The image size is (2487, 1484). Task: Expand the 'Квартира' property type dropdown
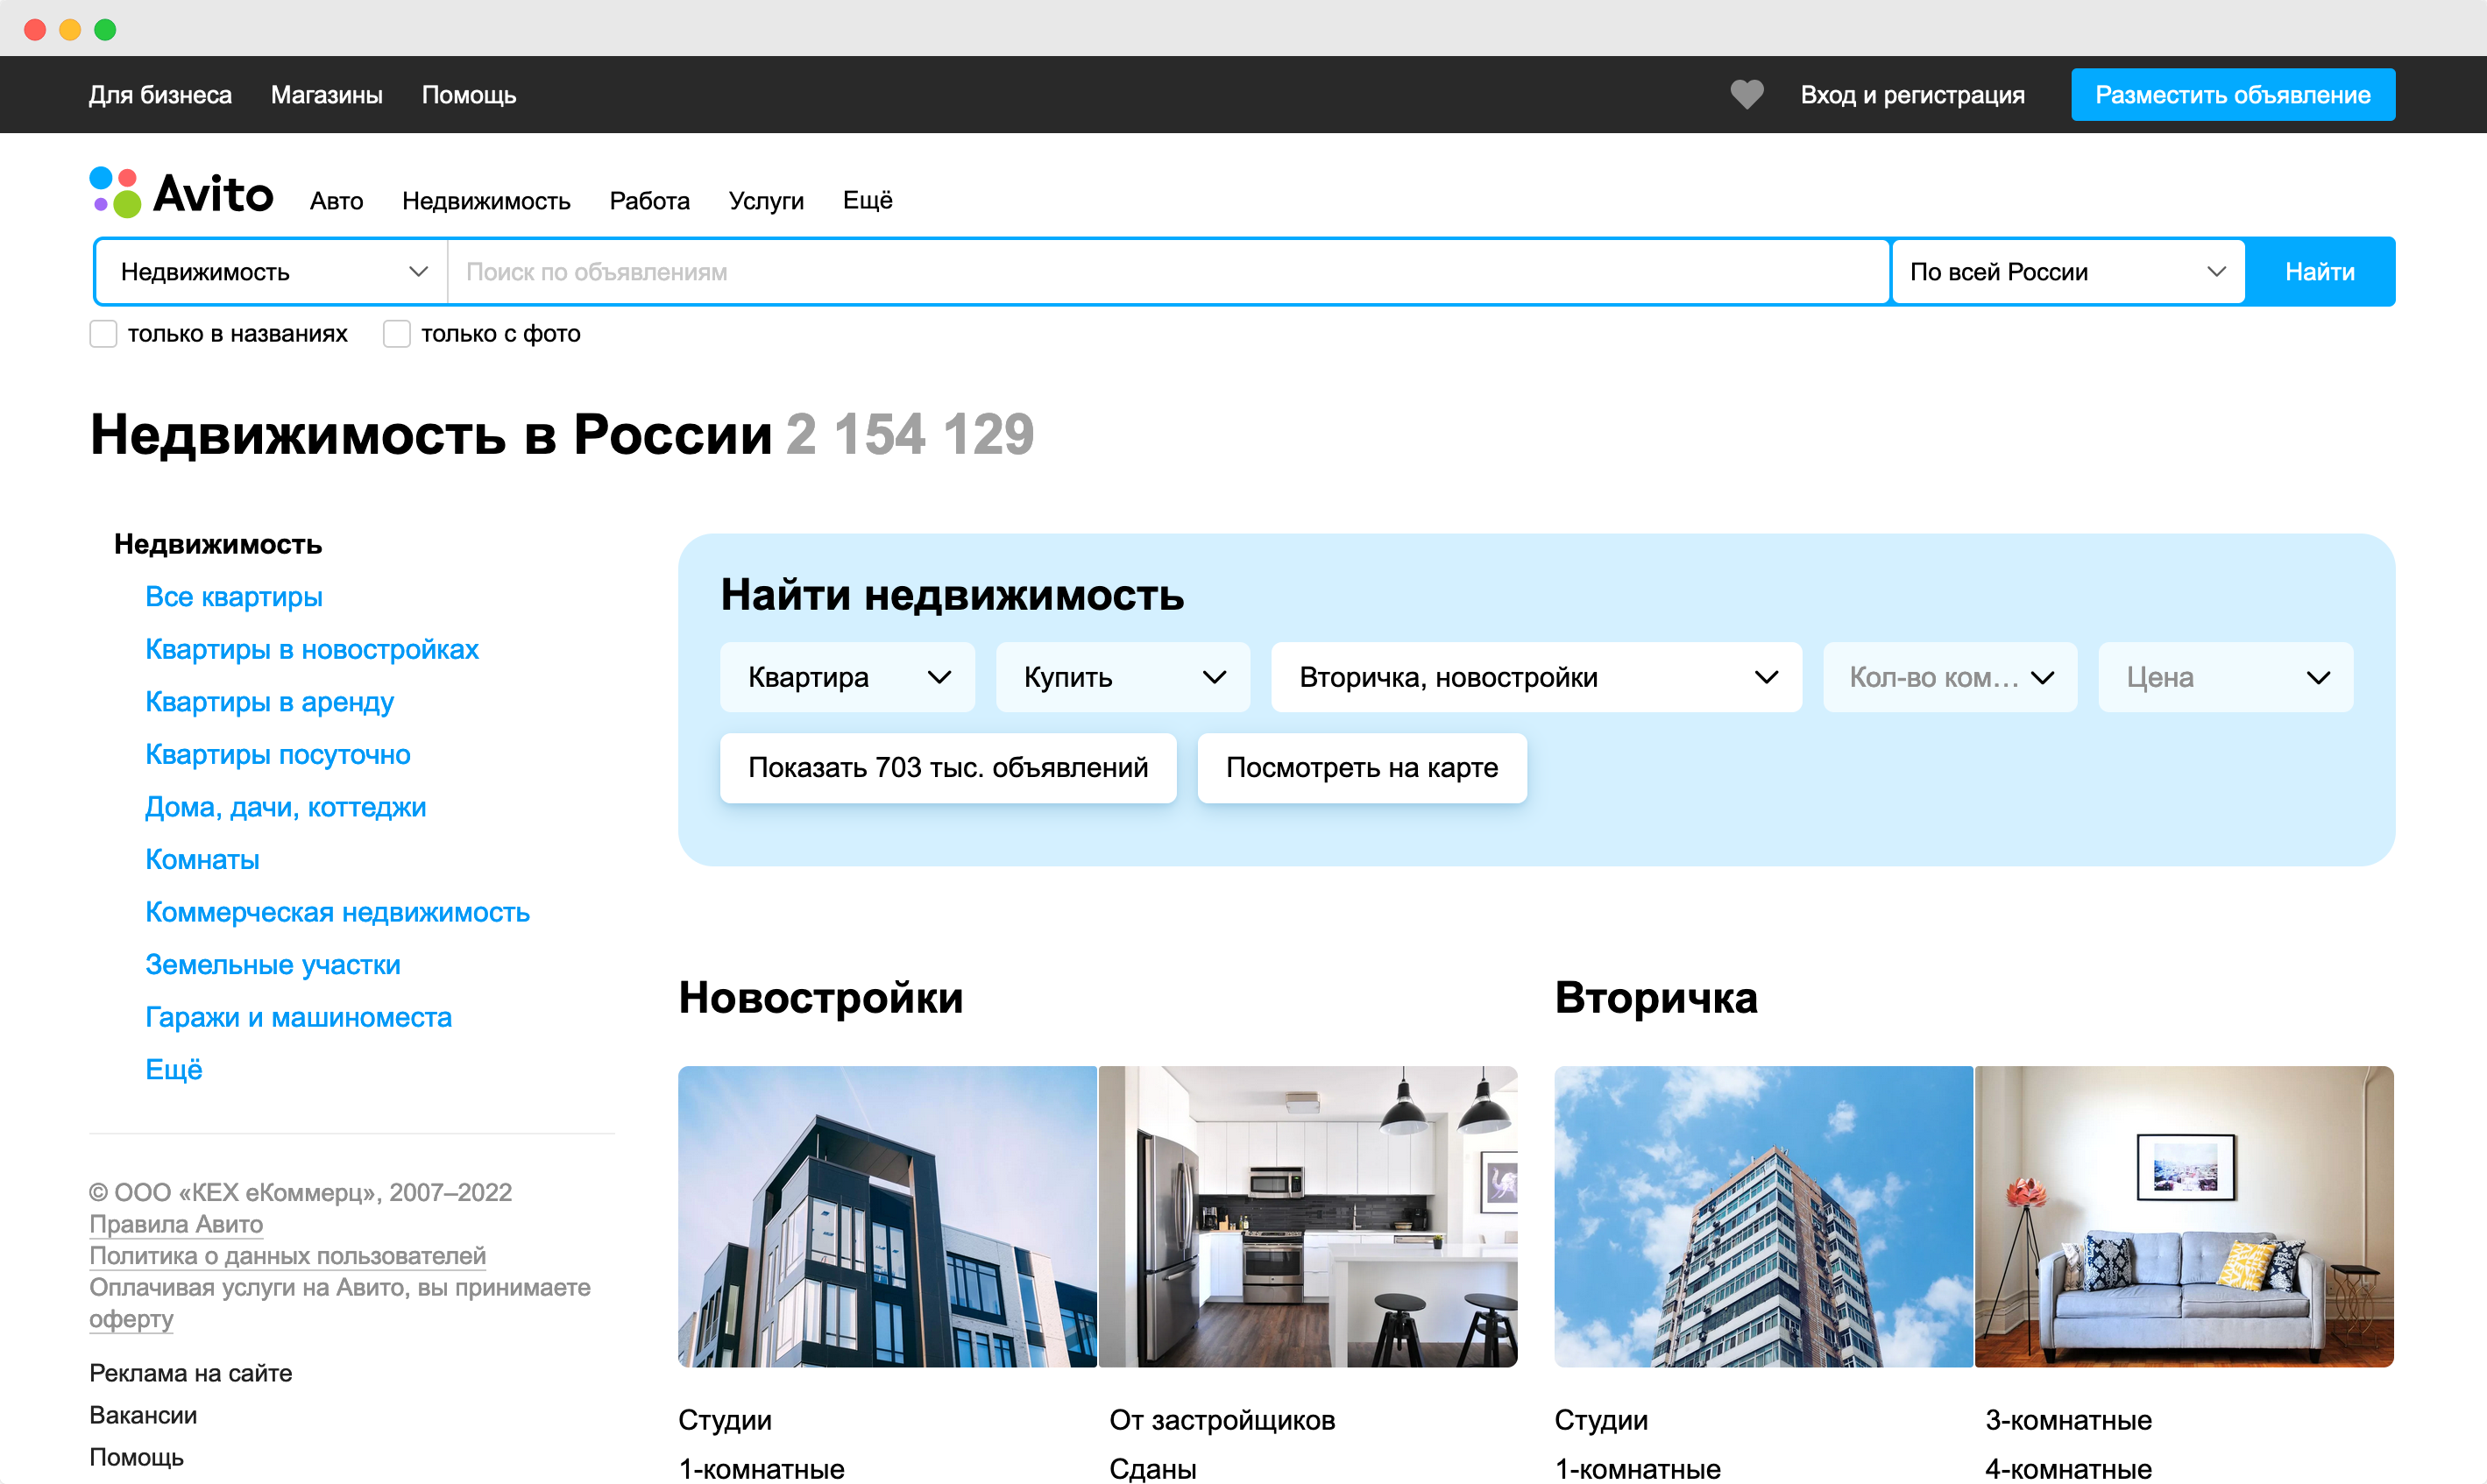tap(847, 677)
